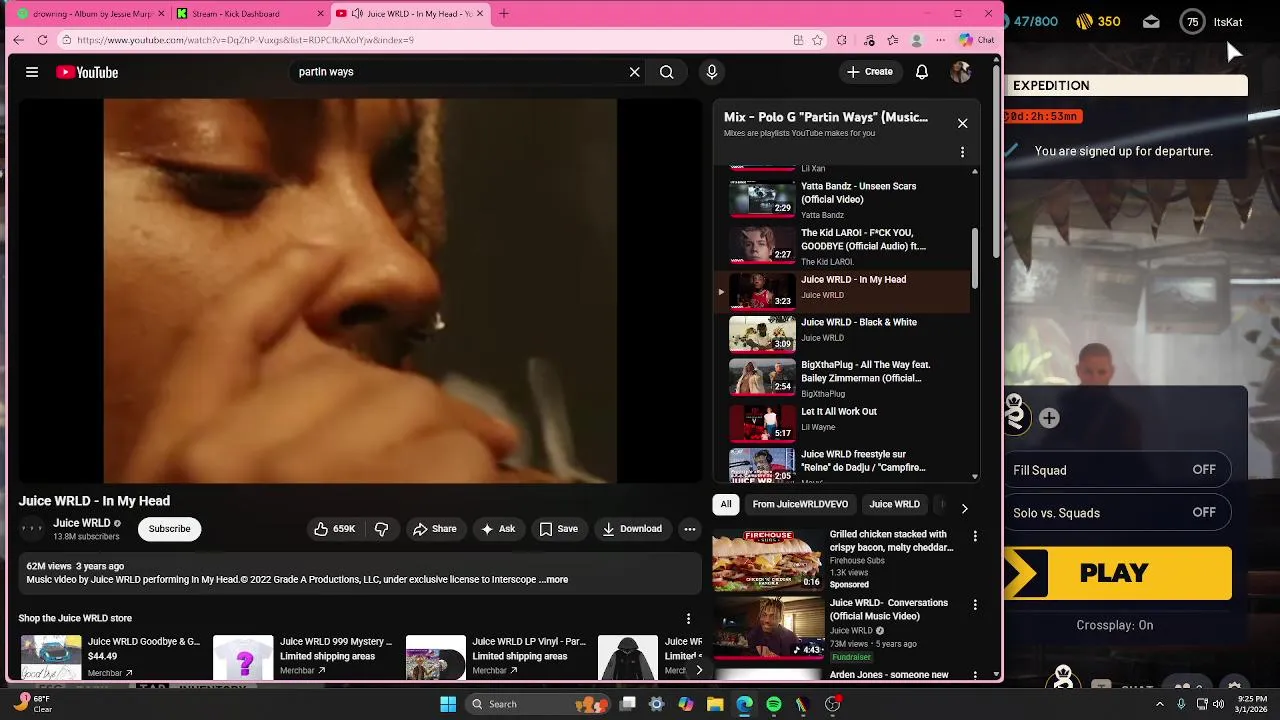
Task: Open Spotify from the taskbar
Action: (x=774, y=704)
